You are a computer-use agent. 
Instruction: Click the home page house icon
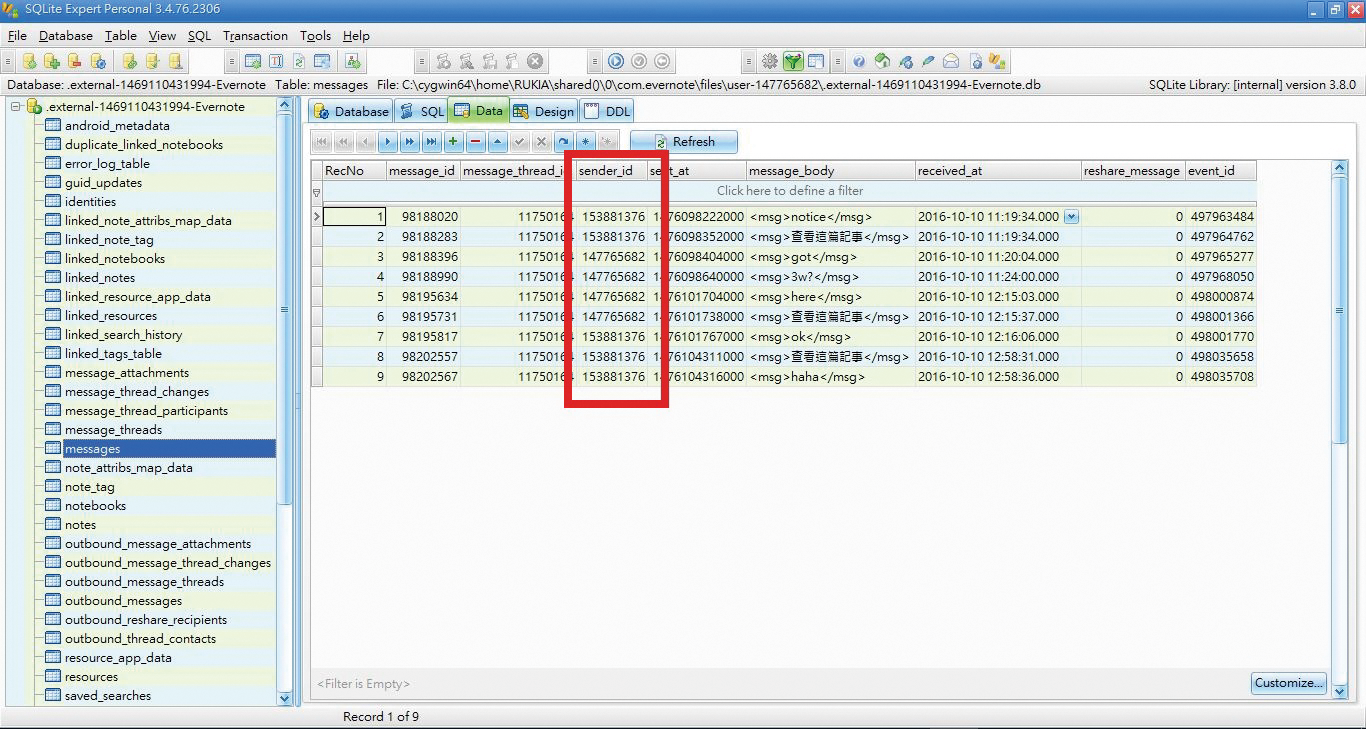coord(882,61)
